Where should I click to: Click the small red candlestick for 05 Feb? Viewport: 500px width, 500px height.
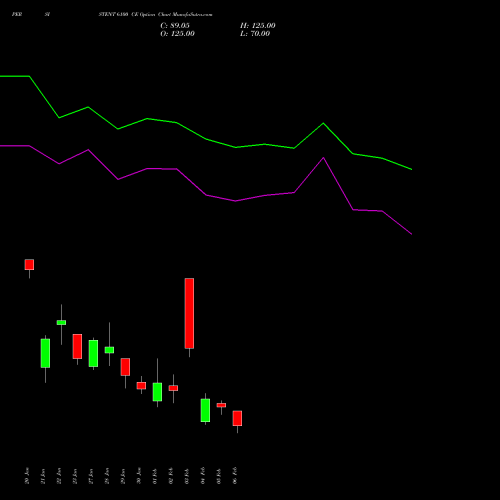pyautogui.click(x=221, y=405)
